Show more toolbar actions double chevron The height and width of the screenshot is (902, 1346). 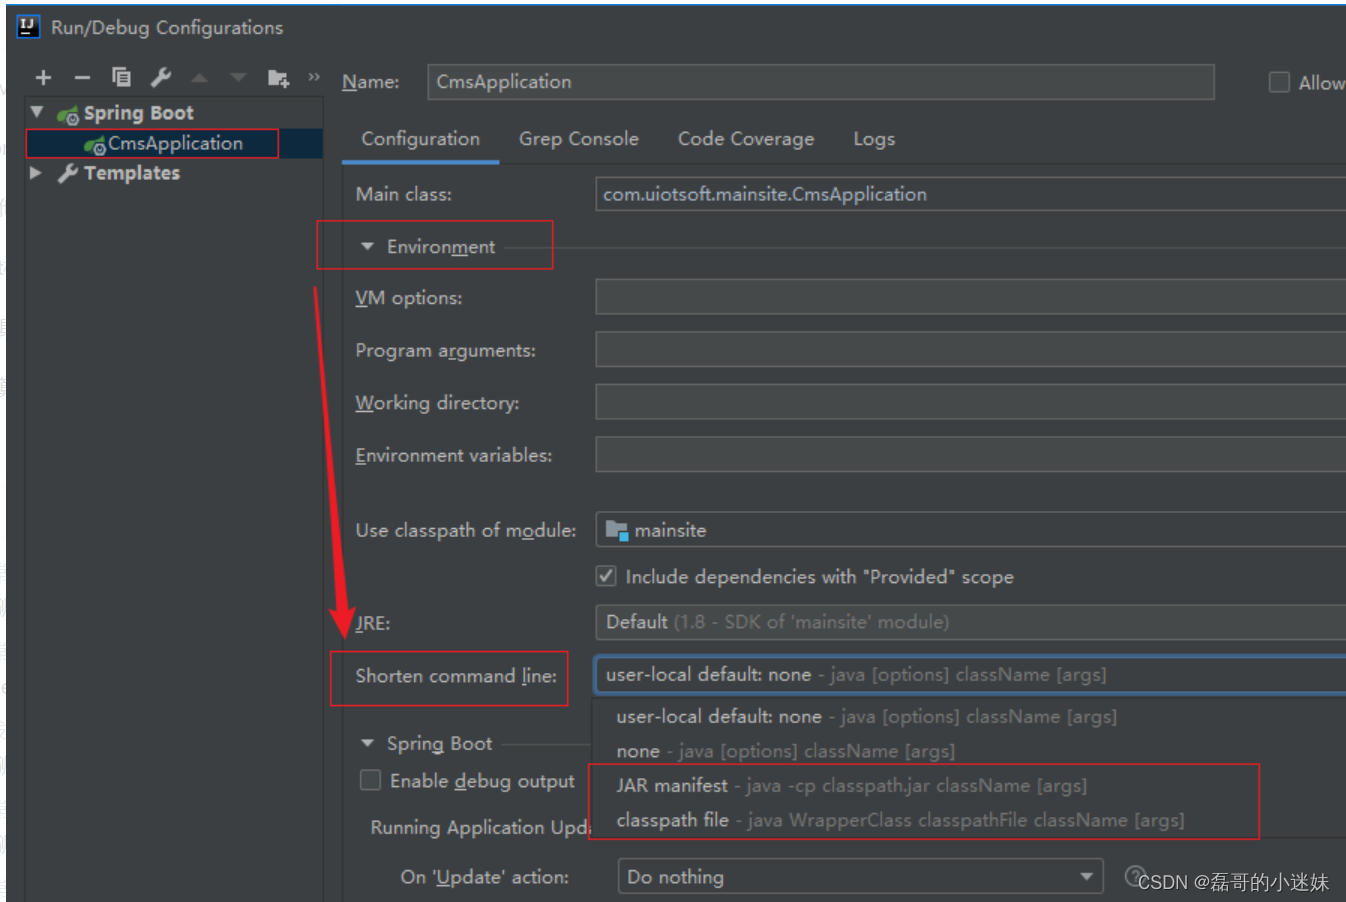(314, 77)
